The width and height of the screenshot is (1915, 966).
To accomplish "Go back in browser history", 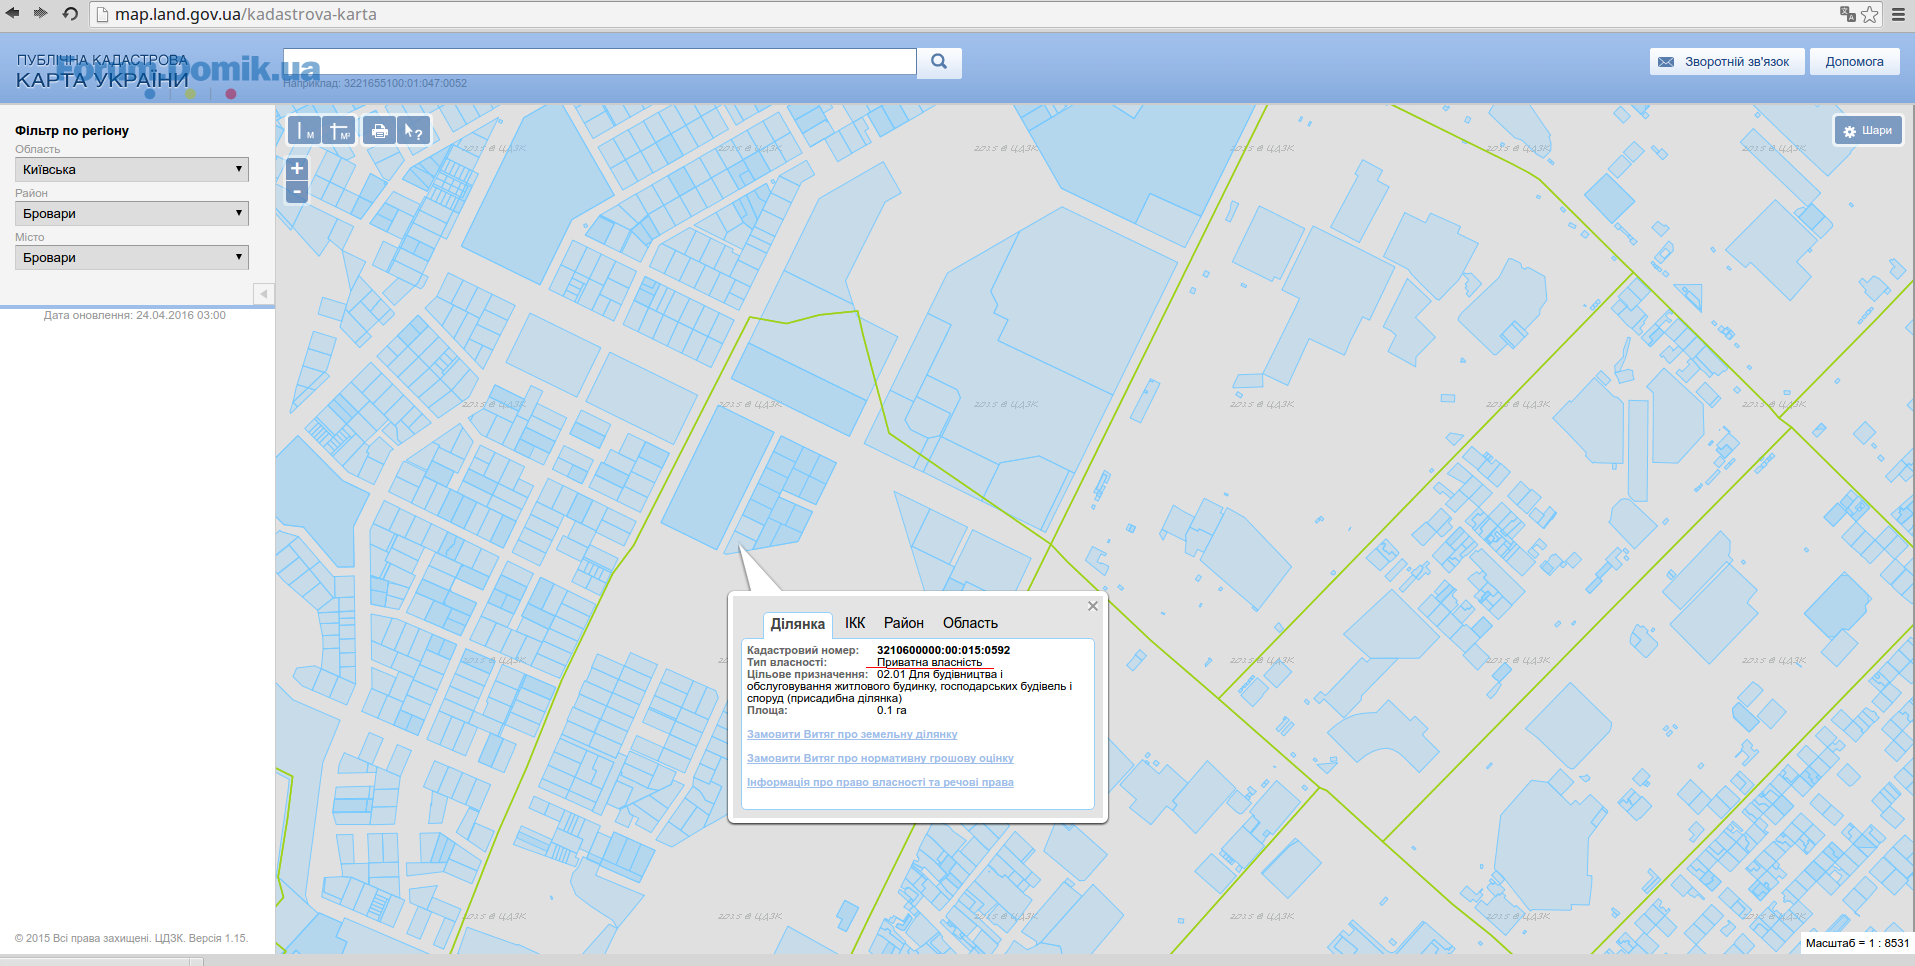I will (13, 13).
